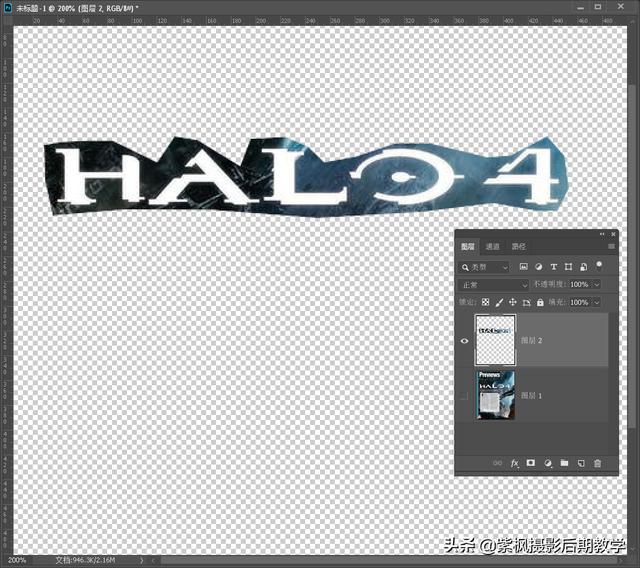Create a new layer group folder
The width and height of the screenshot is (640, 568).
click(x=564, y=463)
